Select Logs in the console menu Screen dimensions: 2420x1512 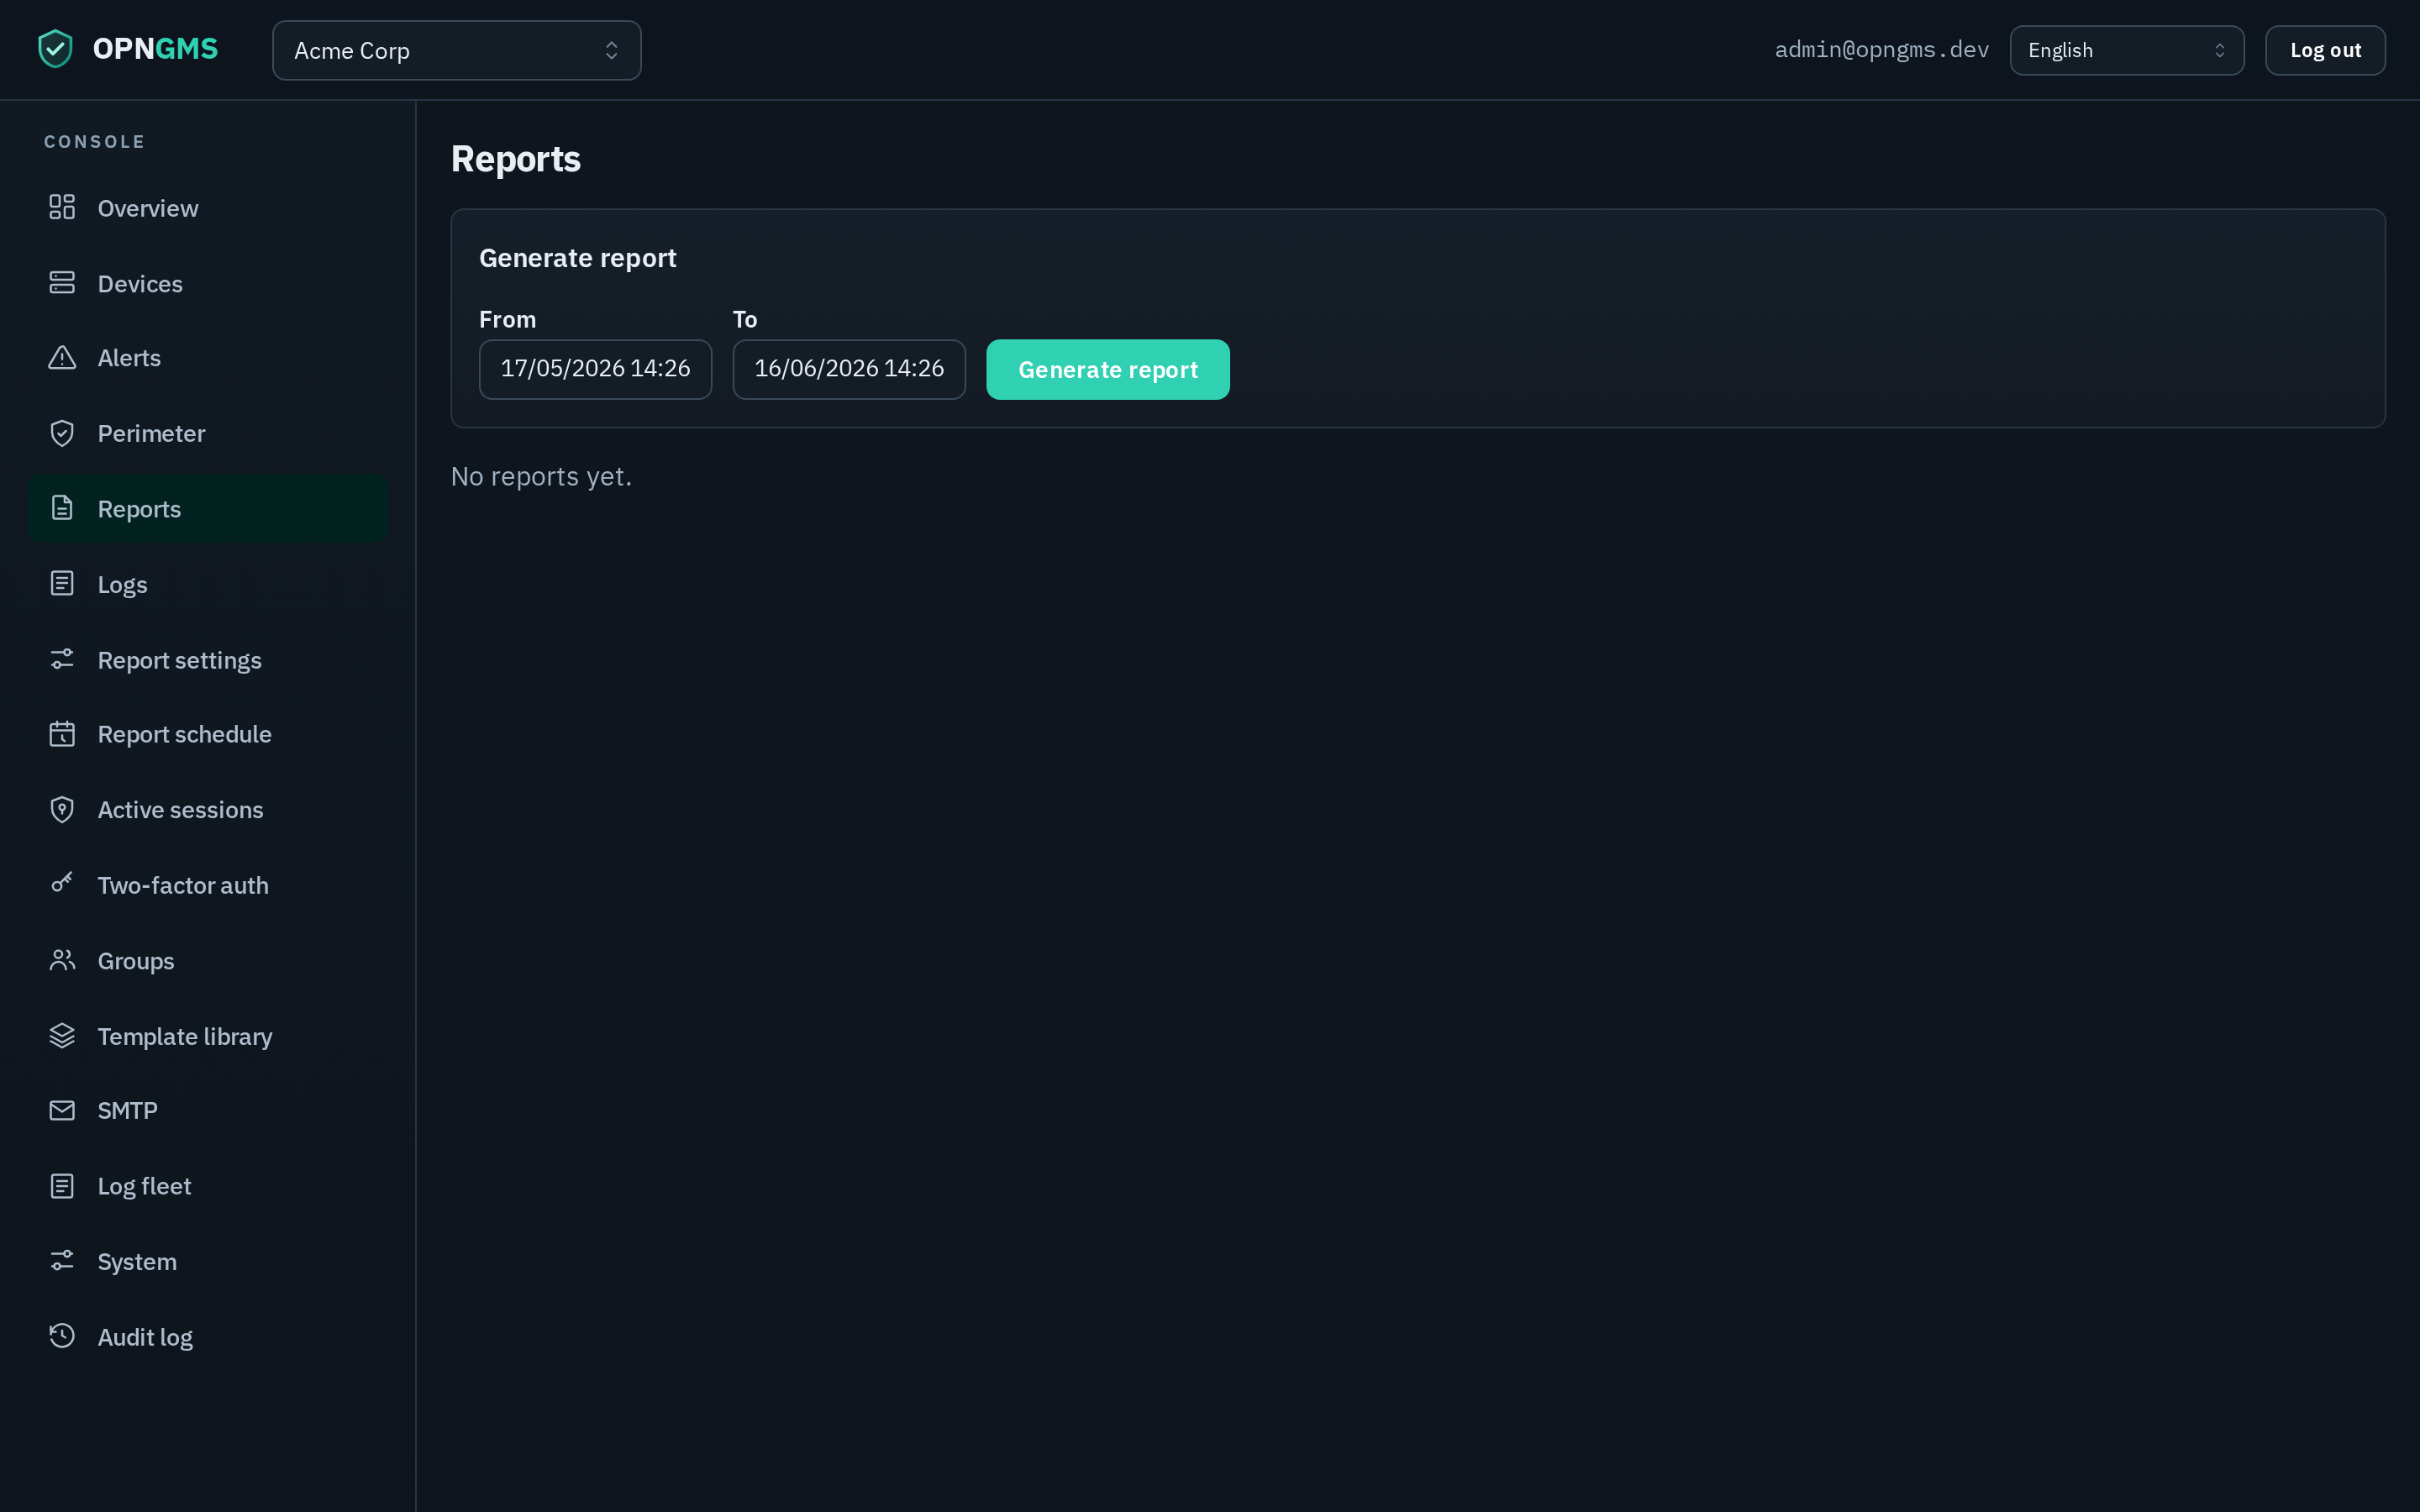208,585
